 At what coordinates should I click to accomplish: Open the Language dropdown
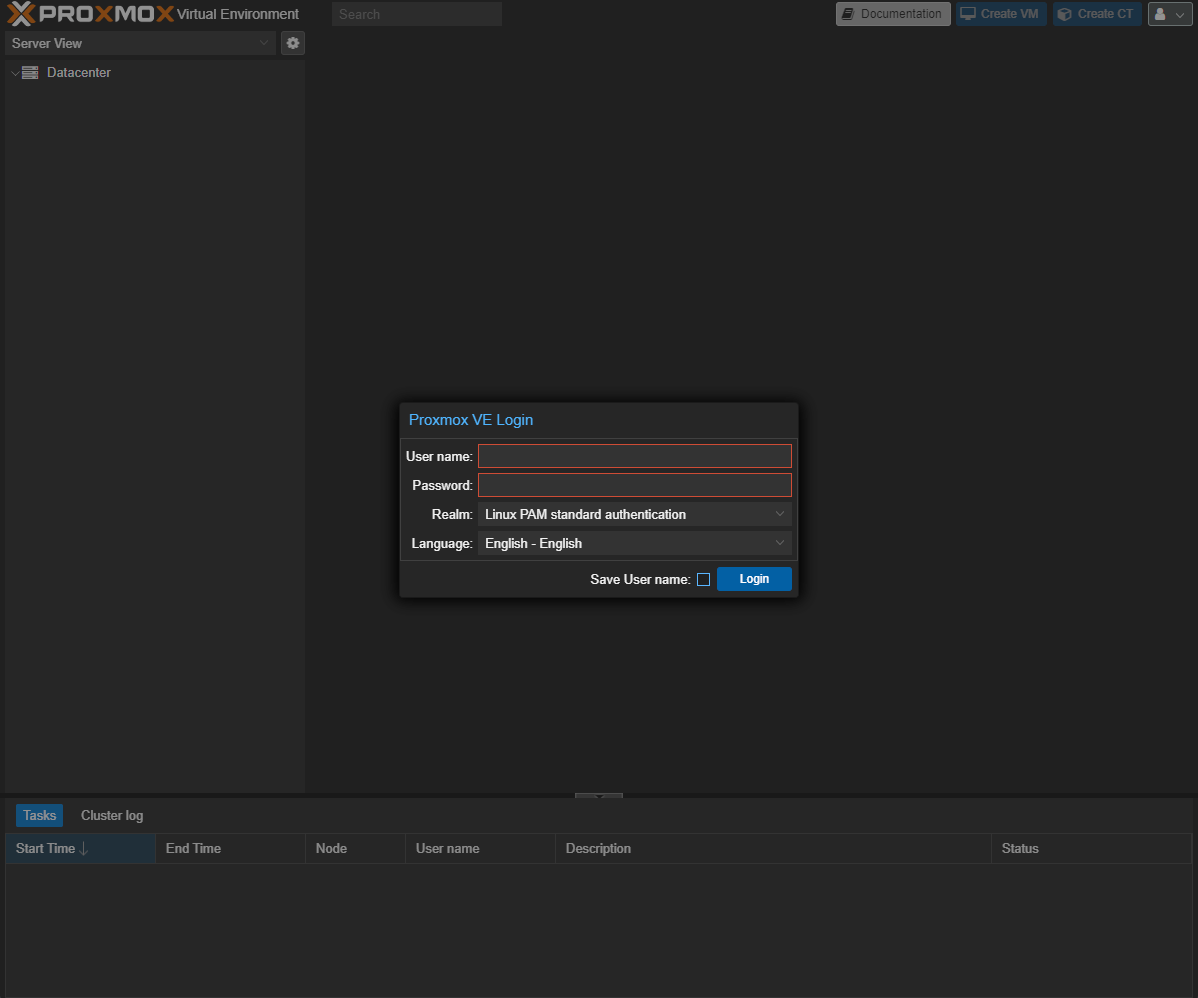tap(780, 543)
